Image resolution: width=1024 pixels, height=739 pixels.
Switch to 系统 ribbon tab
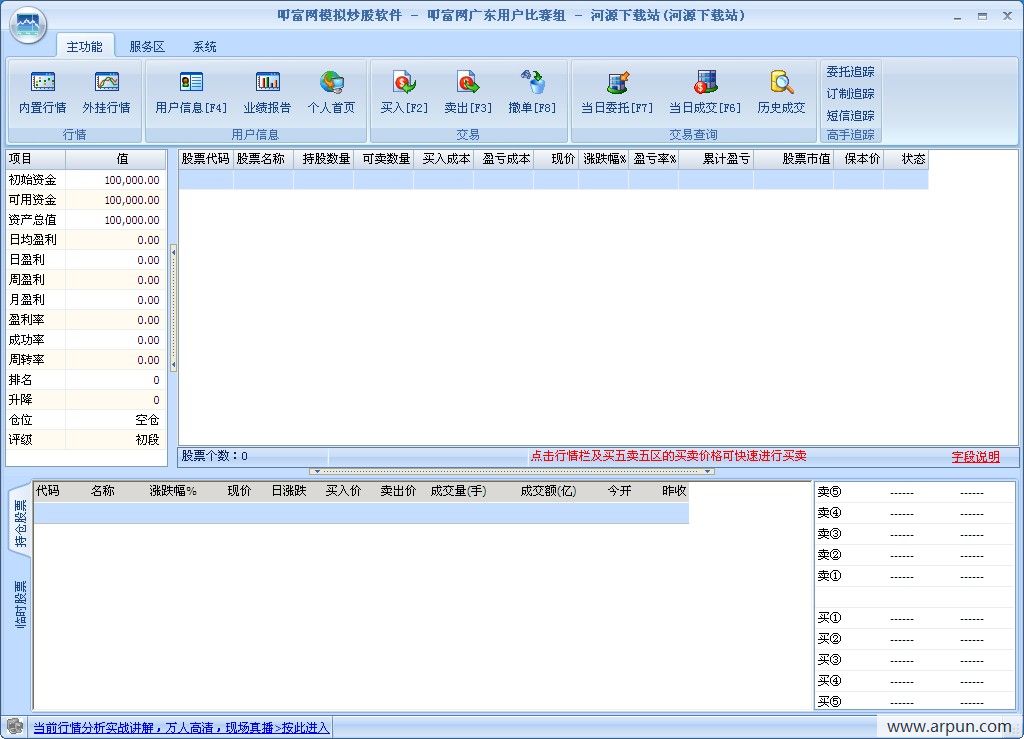pos(204,47)
